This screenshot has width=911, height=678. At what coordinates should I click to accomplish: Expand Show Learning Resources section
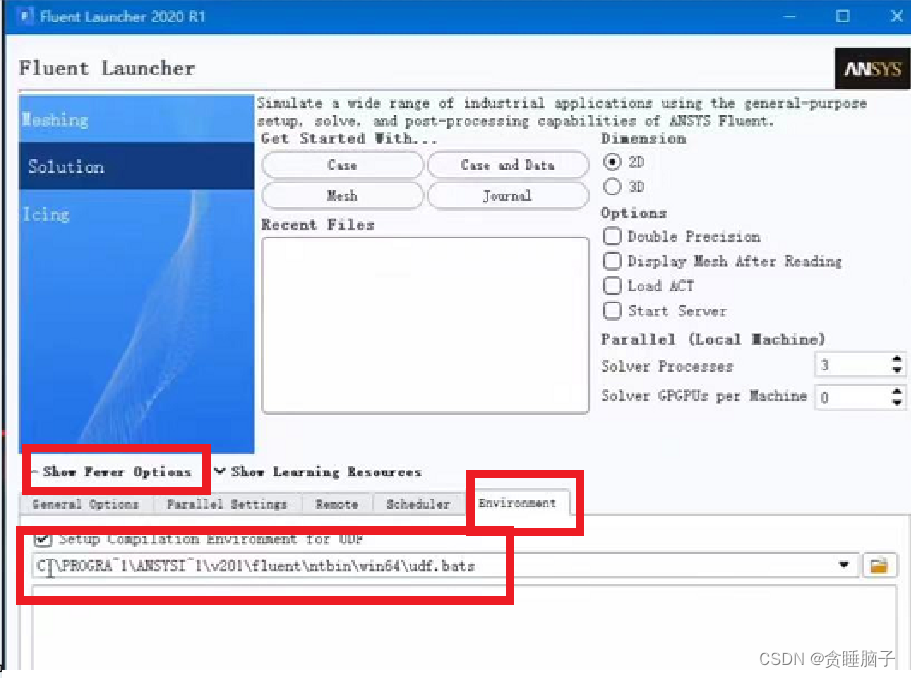318,472
